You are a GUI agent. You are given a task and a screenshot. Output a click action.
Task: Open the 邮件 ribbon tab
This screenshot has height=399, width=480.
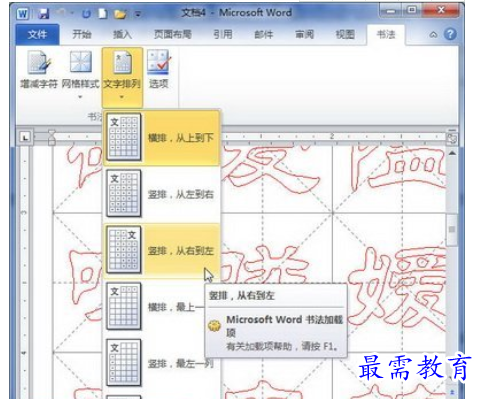click(x=263, y=34)
